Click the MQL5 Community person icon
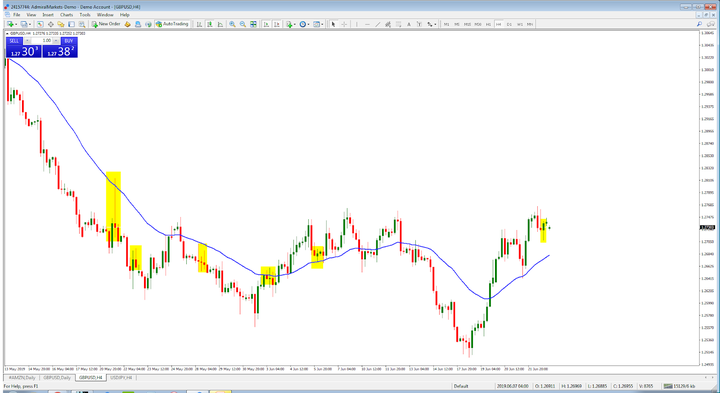The height and width of the screenshot is (393, 720). [x=138, y=24]
